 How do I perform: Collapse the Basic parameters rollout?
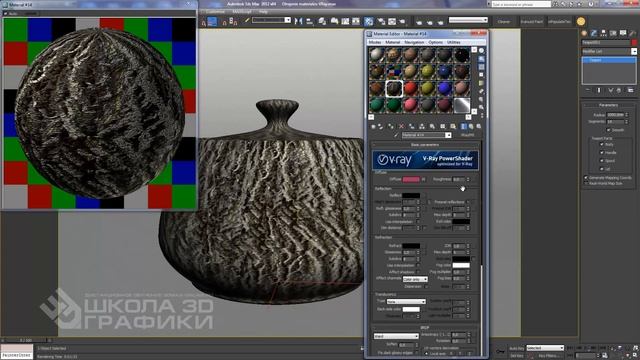click(425, 145)
